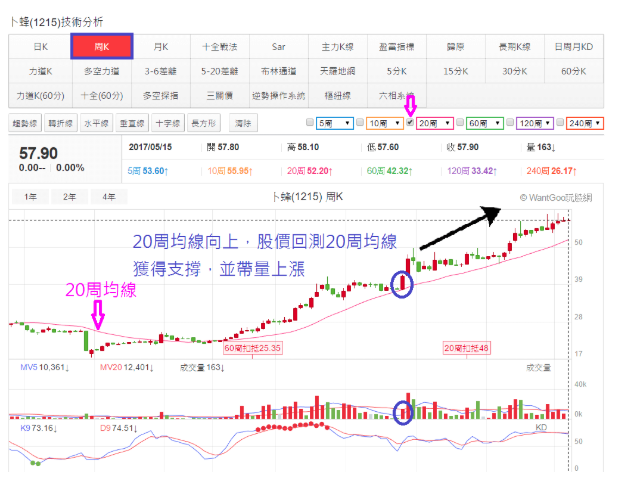This screenshot has width=625, height=483.
Task: Open the 布林通道 Bollinger tab
Action: [x=279, y=71]
